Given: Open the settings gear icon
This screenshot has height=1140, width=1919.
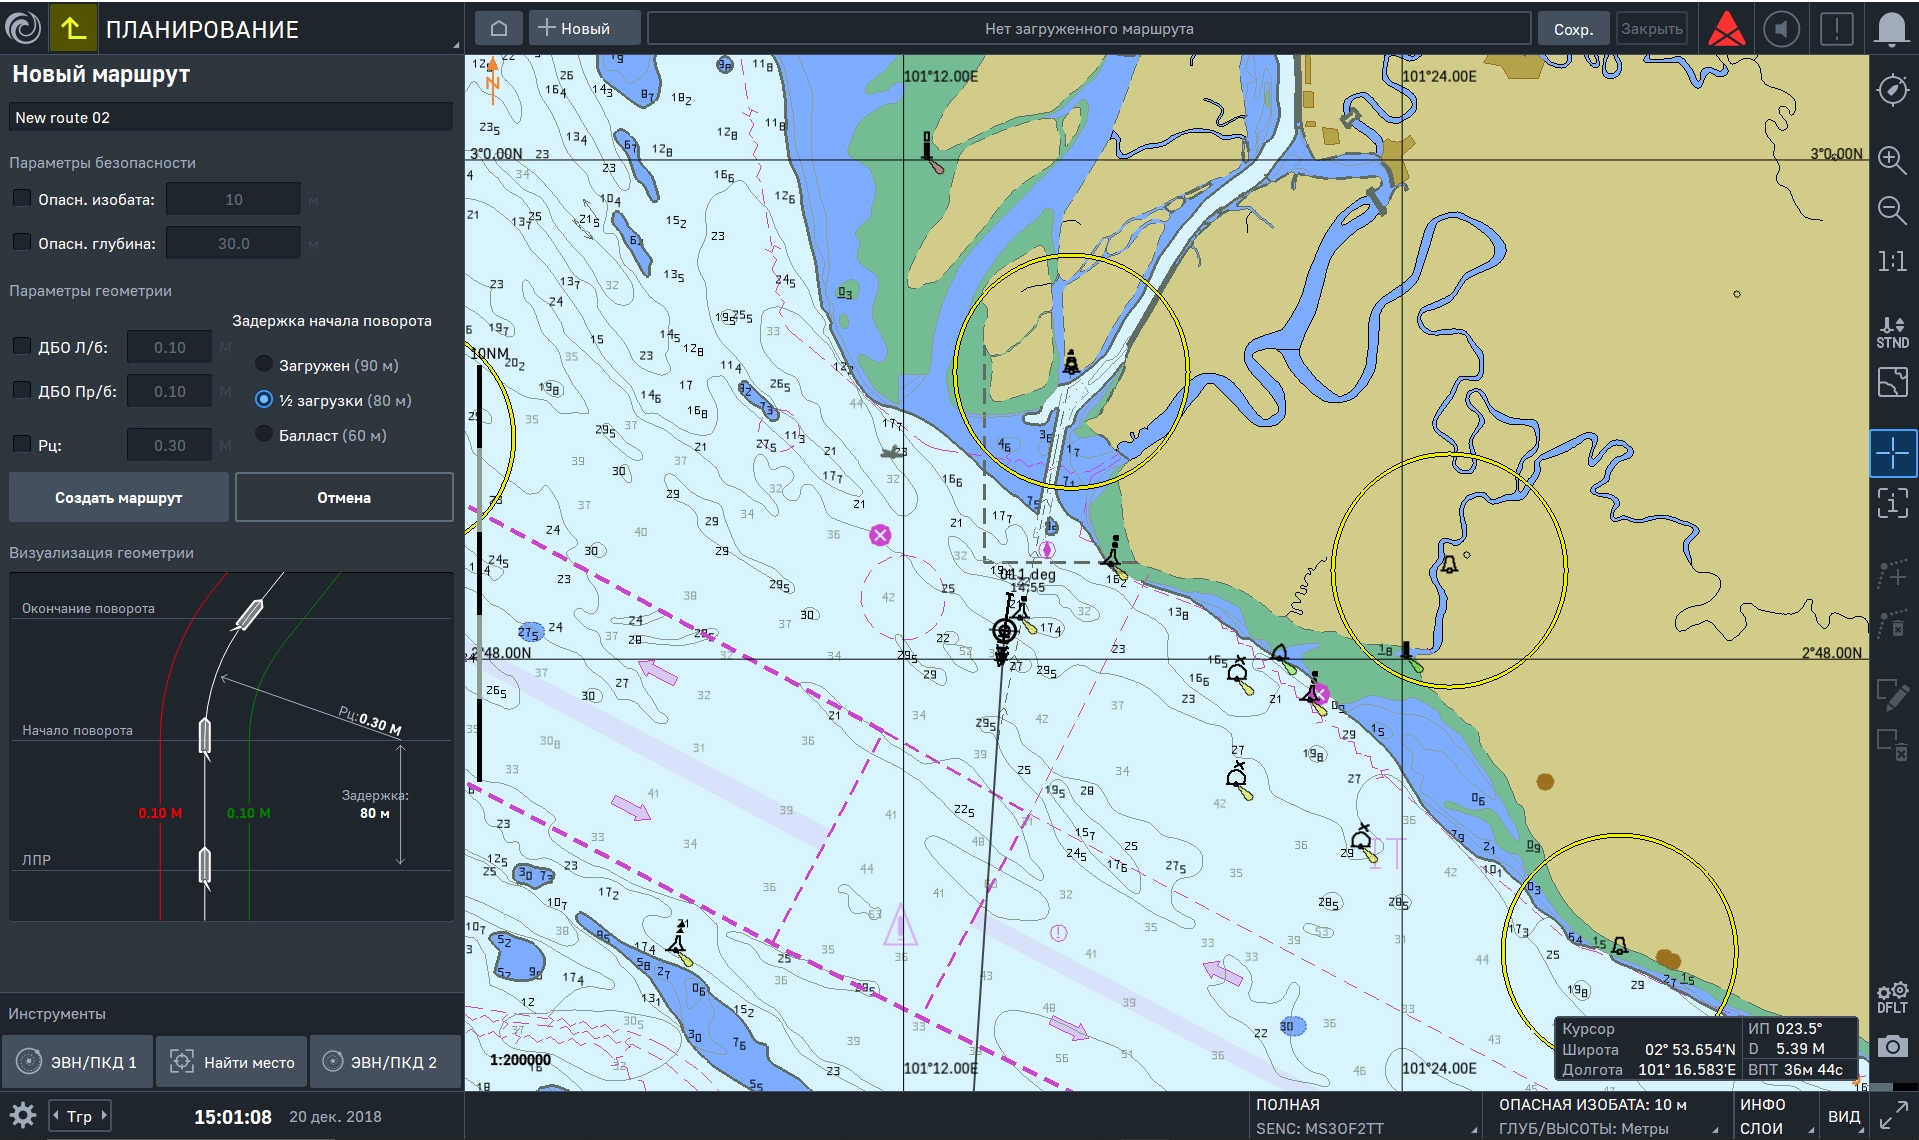Looking at the screenshot, I should pos(23,1115).
